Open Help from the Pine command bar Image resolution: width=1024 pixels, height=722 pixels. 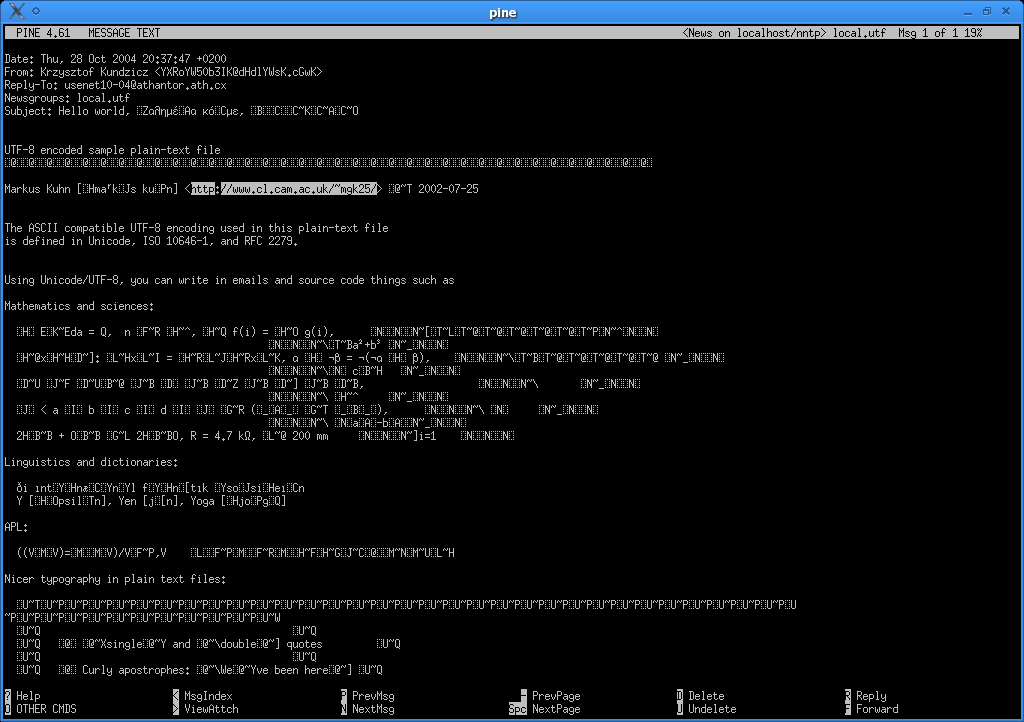[23, 696]
